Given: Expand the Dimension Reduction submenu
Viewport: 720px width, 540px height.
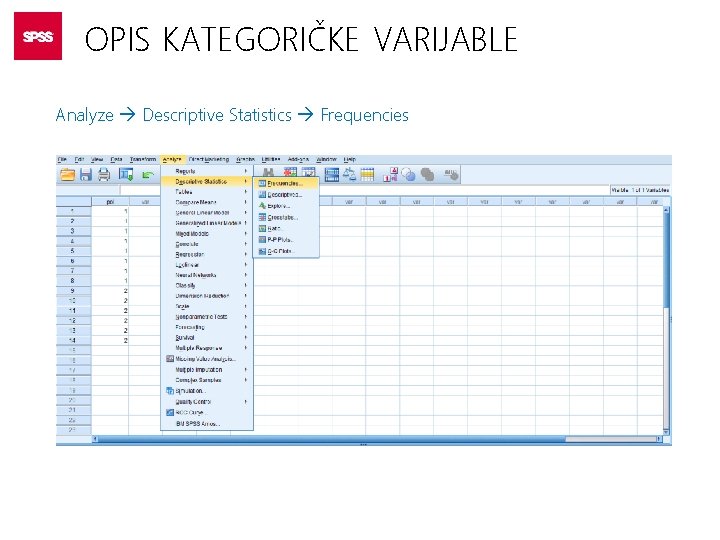Looking at the screenshot, I should coord(207,296).
